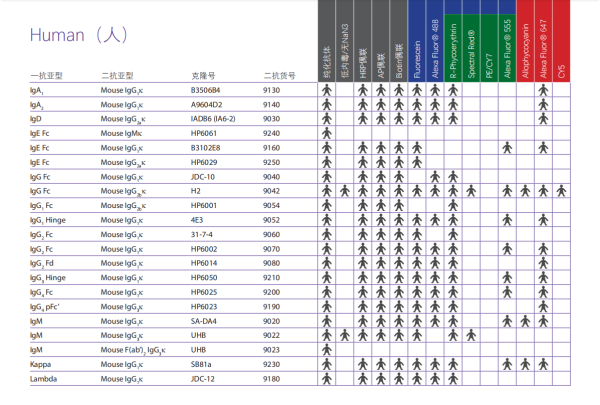Screen dimensions: 600x405
Task: Select the R-Phycoerythrin icon for clone B3506B4
Action: 453,89
